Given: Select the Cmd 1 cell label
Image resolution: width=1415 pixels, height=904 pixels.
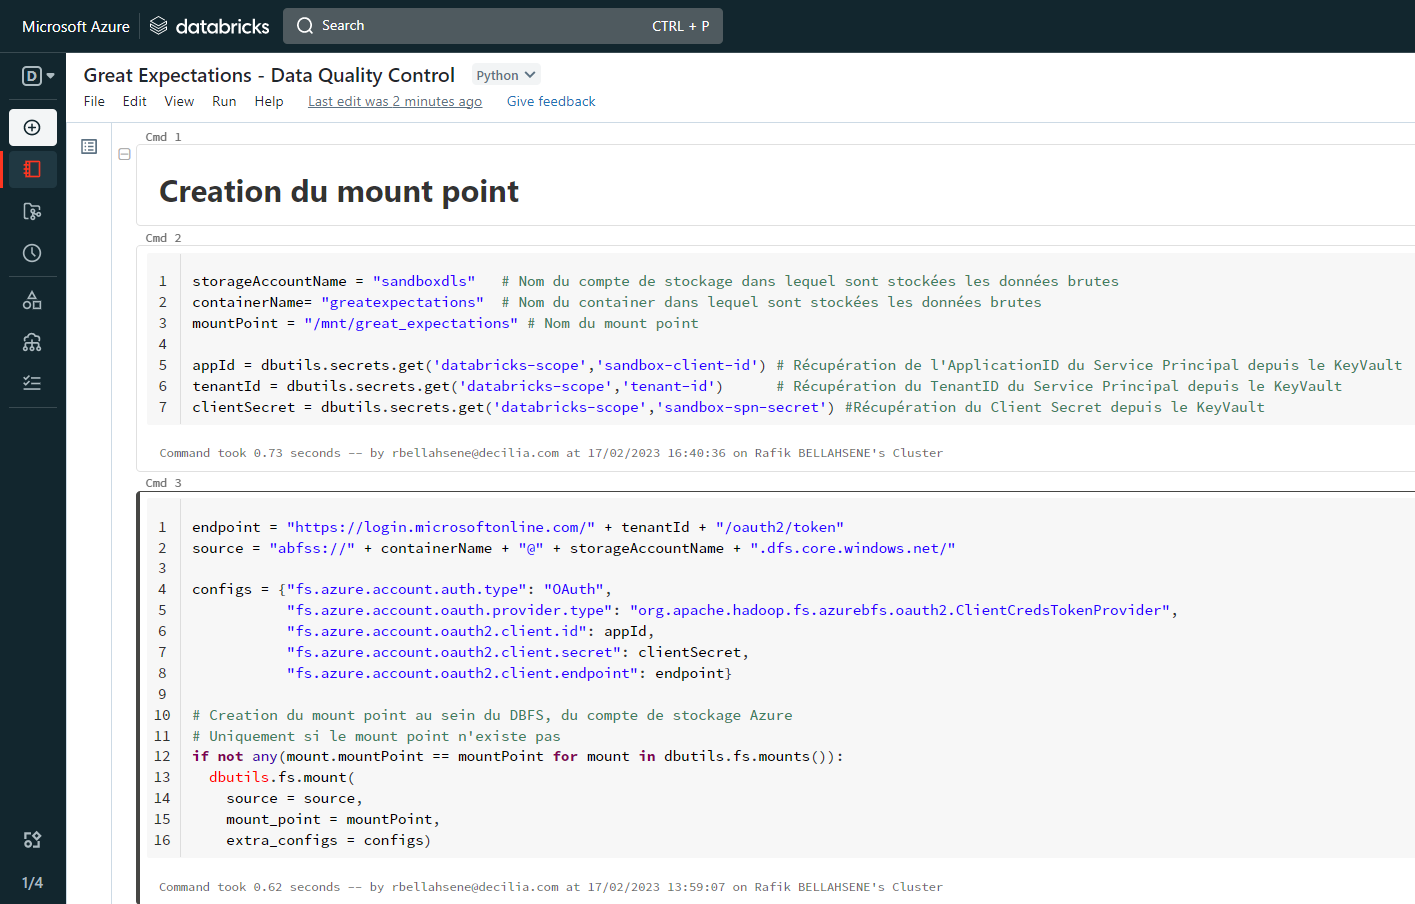Looking at the screenshot, I should [163, 137].
